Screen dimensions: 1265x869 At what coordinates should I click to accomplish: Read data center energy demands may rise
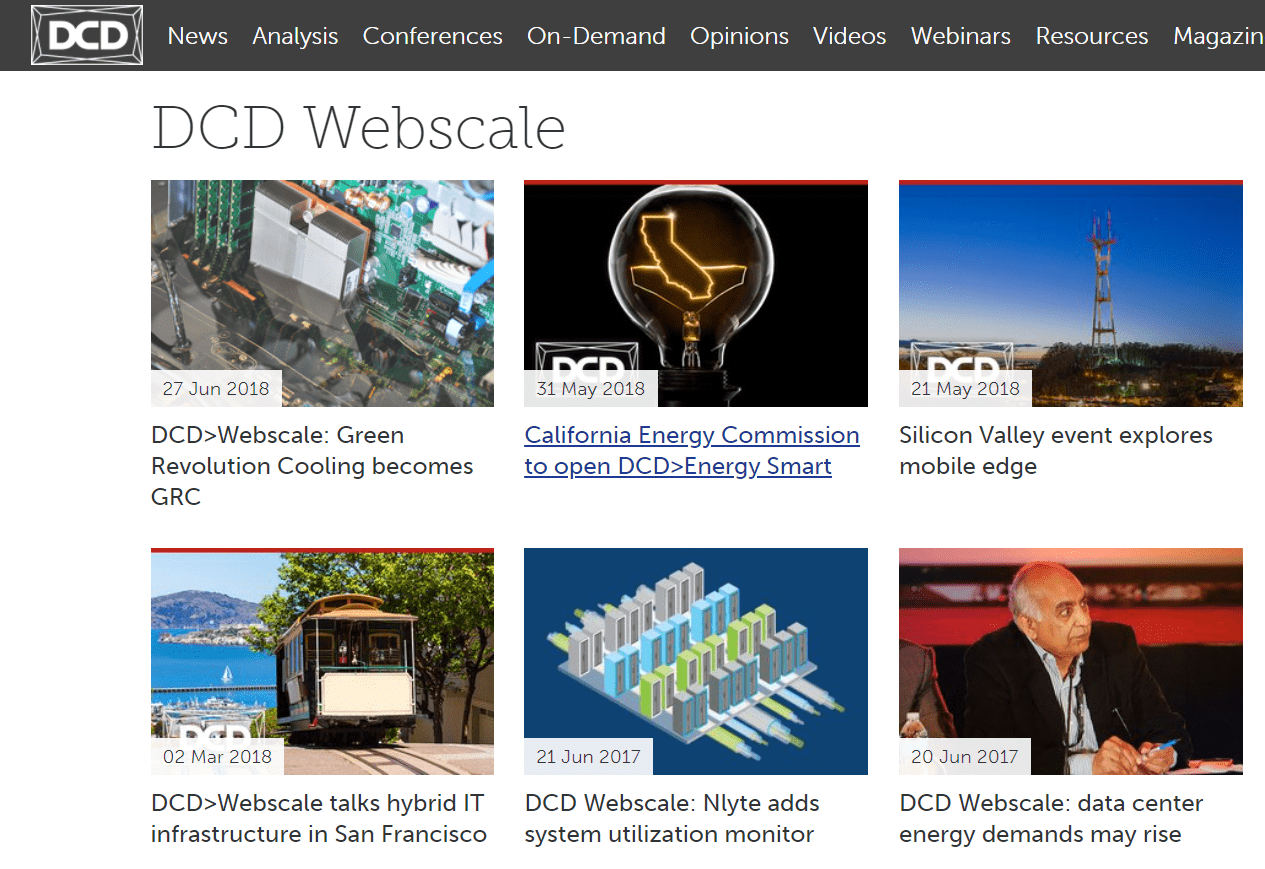coord(1051,819)
